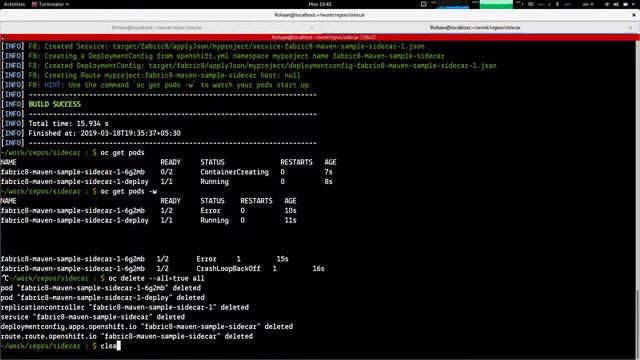Click the 'deploymentconfig.apps.openshift.io' deleted line
This screenshot has height=360, width=640.
(x=147, y=327)
